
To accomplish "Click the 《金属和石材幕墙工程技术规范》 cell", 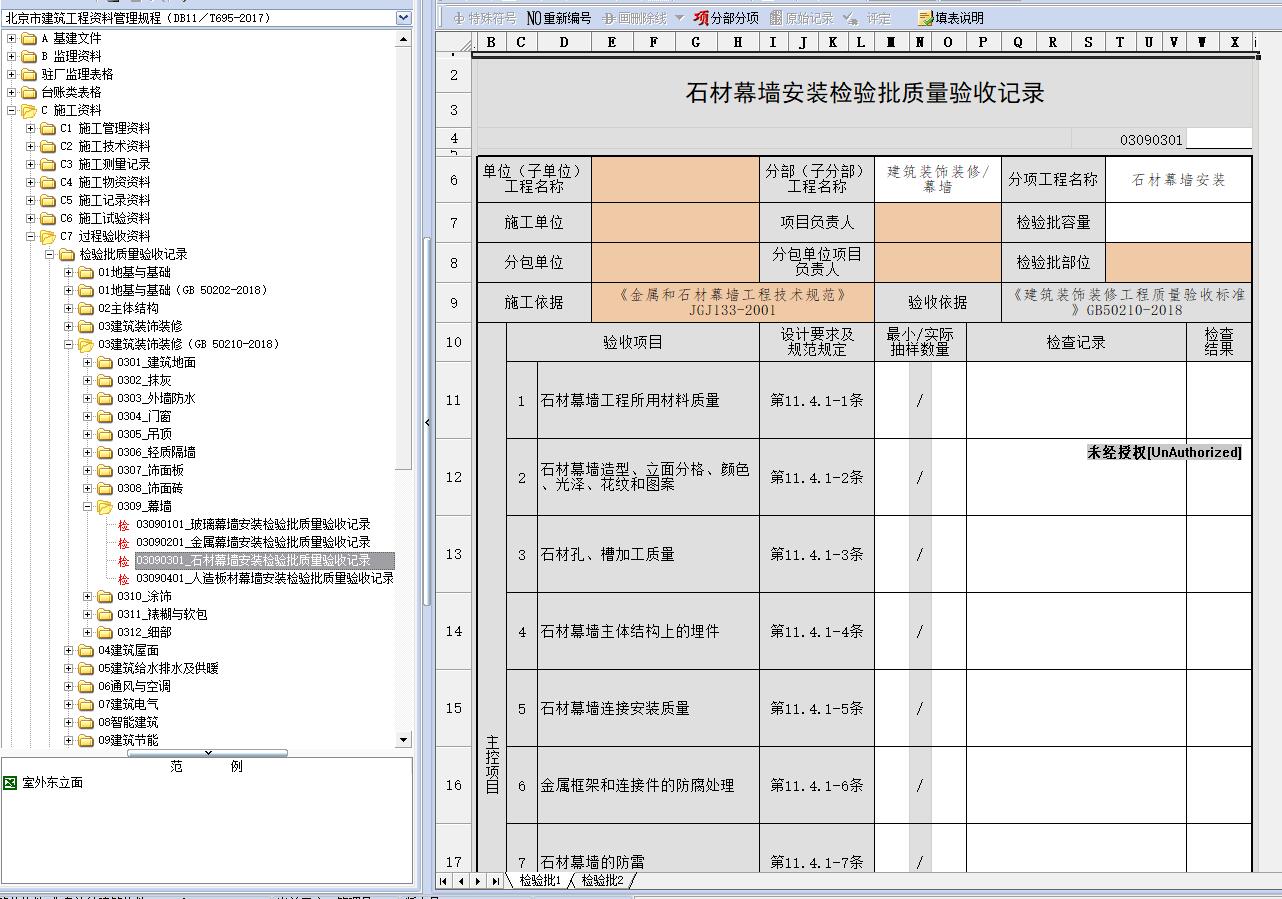I will tap(733, 302).
